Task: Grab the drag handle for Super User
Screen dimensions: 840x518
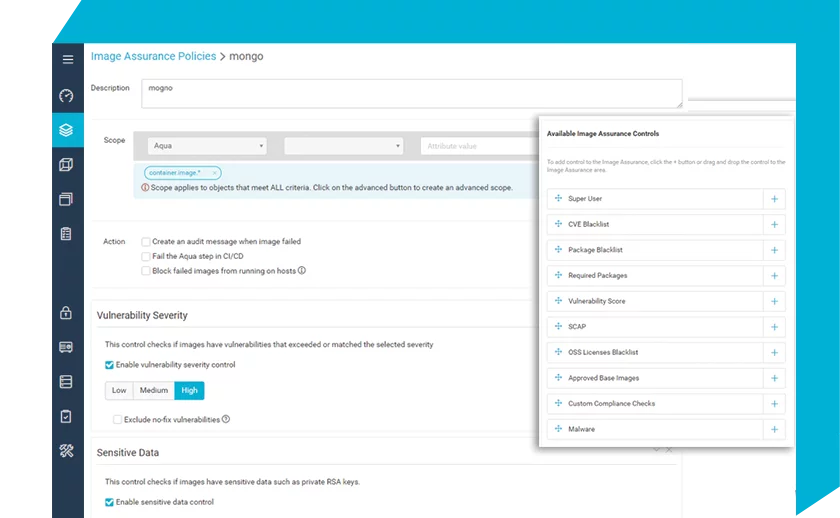Action: click(x=558, y=198)
